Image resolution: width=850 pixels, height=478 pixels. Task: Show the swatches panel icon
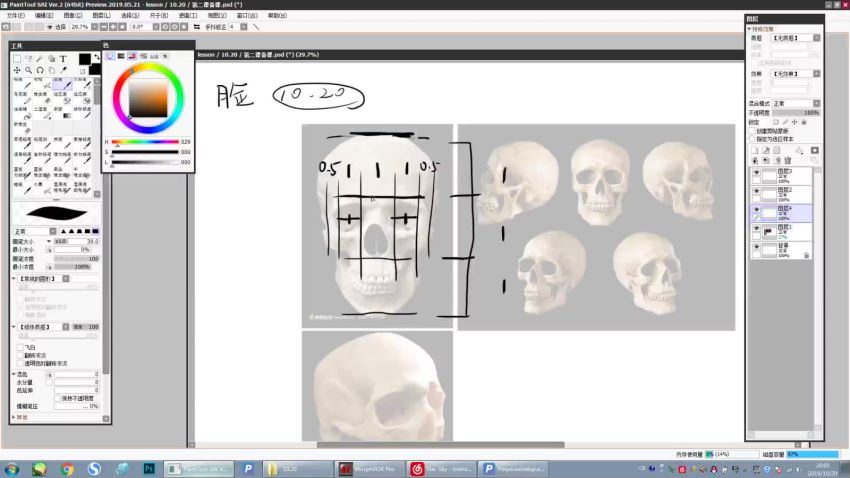point(154,56)
